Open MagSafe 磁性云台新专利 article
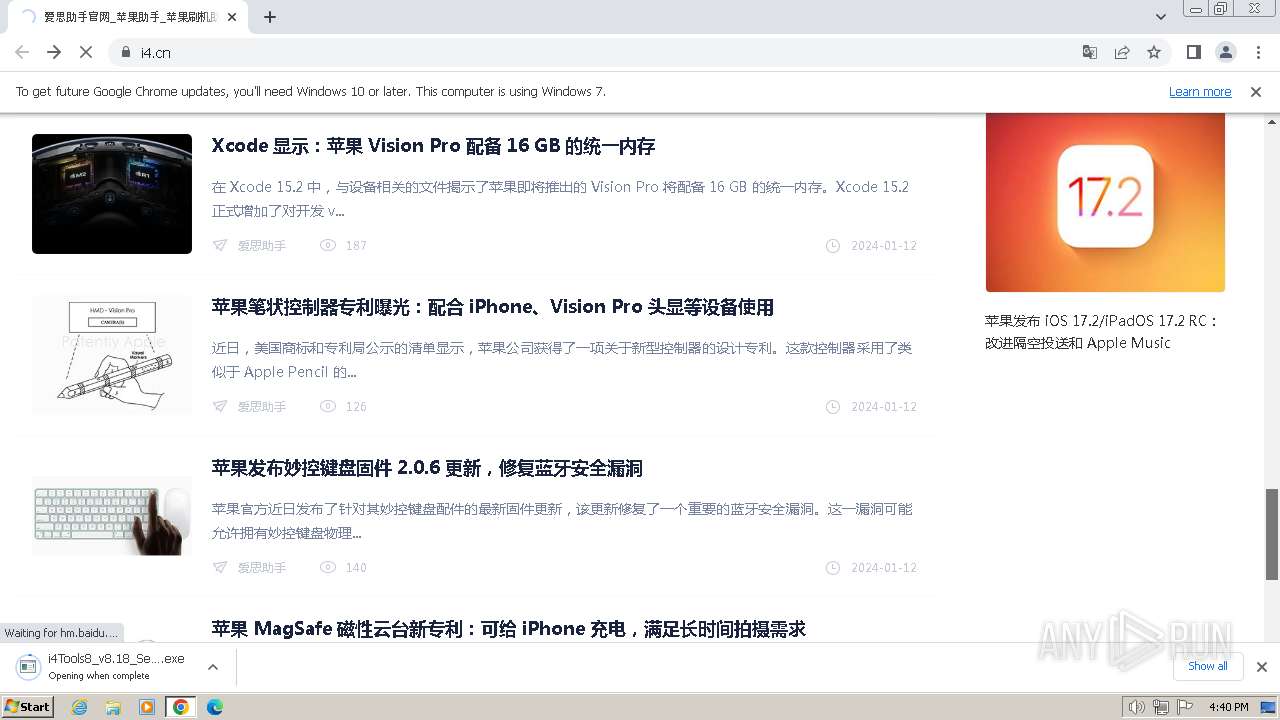 (508, 629)
